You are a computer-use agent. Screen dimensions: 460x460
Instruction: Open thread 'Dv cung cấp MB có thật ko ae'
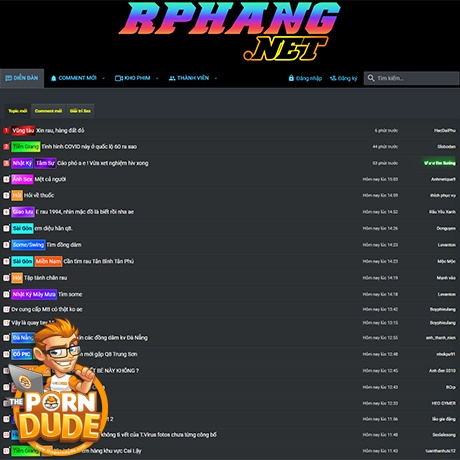pyautogui.click(x=47, y=309)
